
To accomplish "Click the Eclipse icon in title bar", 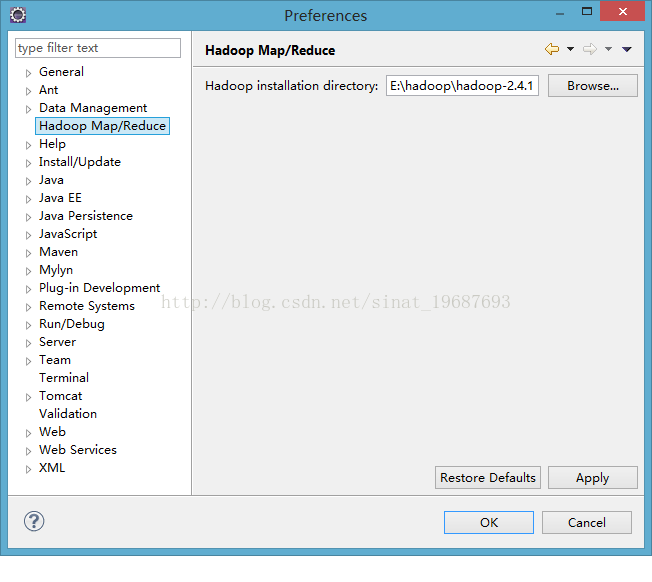I will tap(18, 15).
